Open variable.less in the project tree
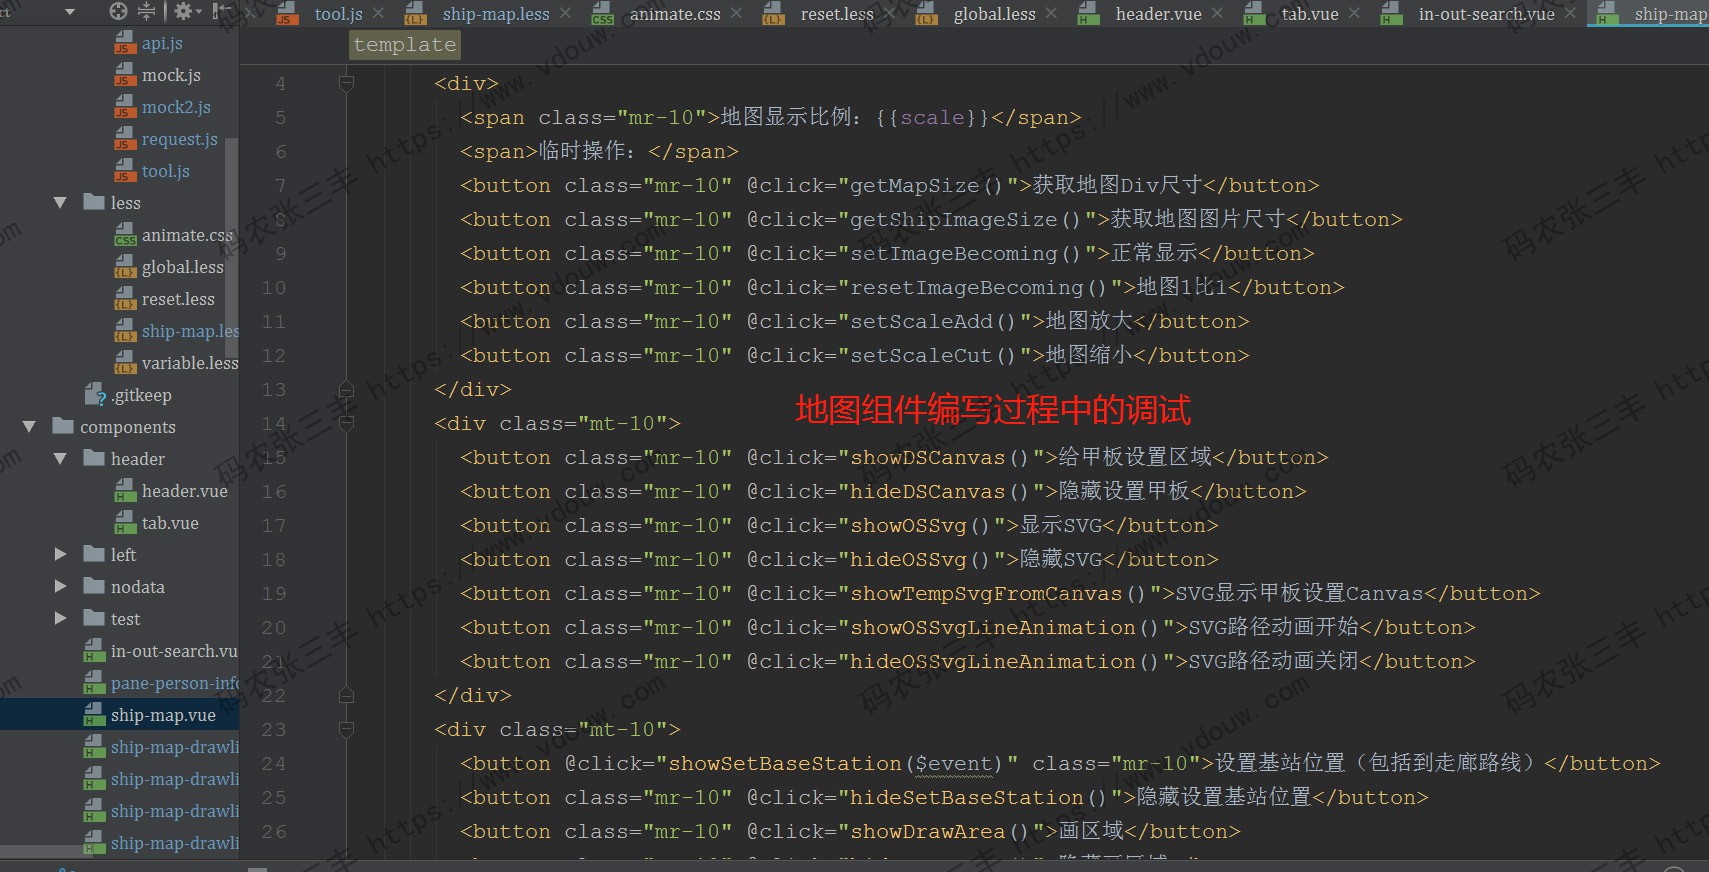The image size is (1709, 872). click(189, 363)
